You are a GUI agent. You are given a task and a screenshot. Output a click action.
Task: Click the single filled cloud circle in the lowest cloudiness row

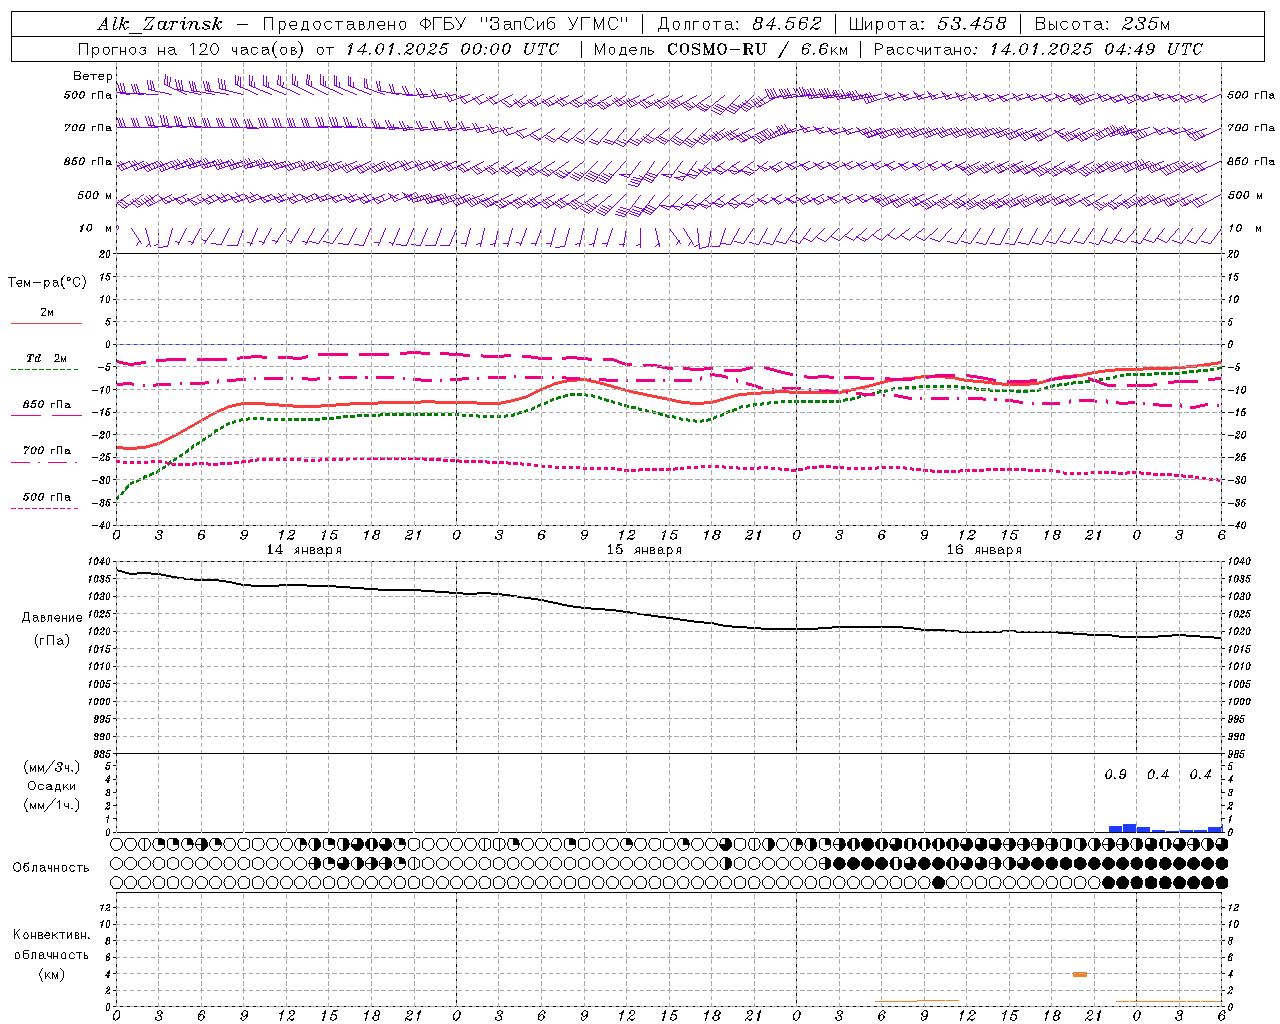938,883
